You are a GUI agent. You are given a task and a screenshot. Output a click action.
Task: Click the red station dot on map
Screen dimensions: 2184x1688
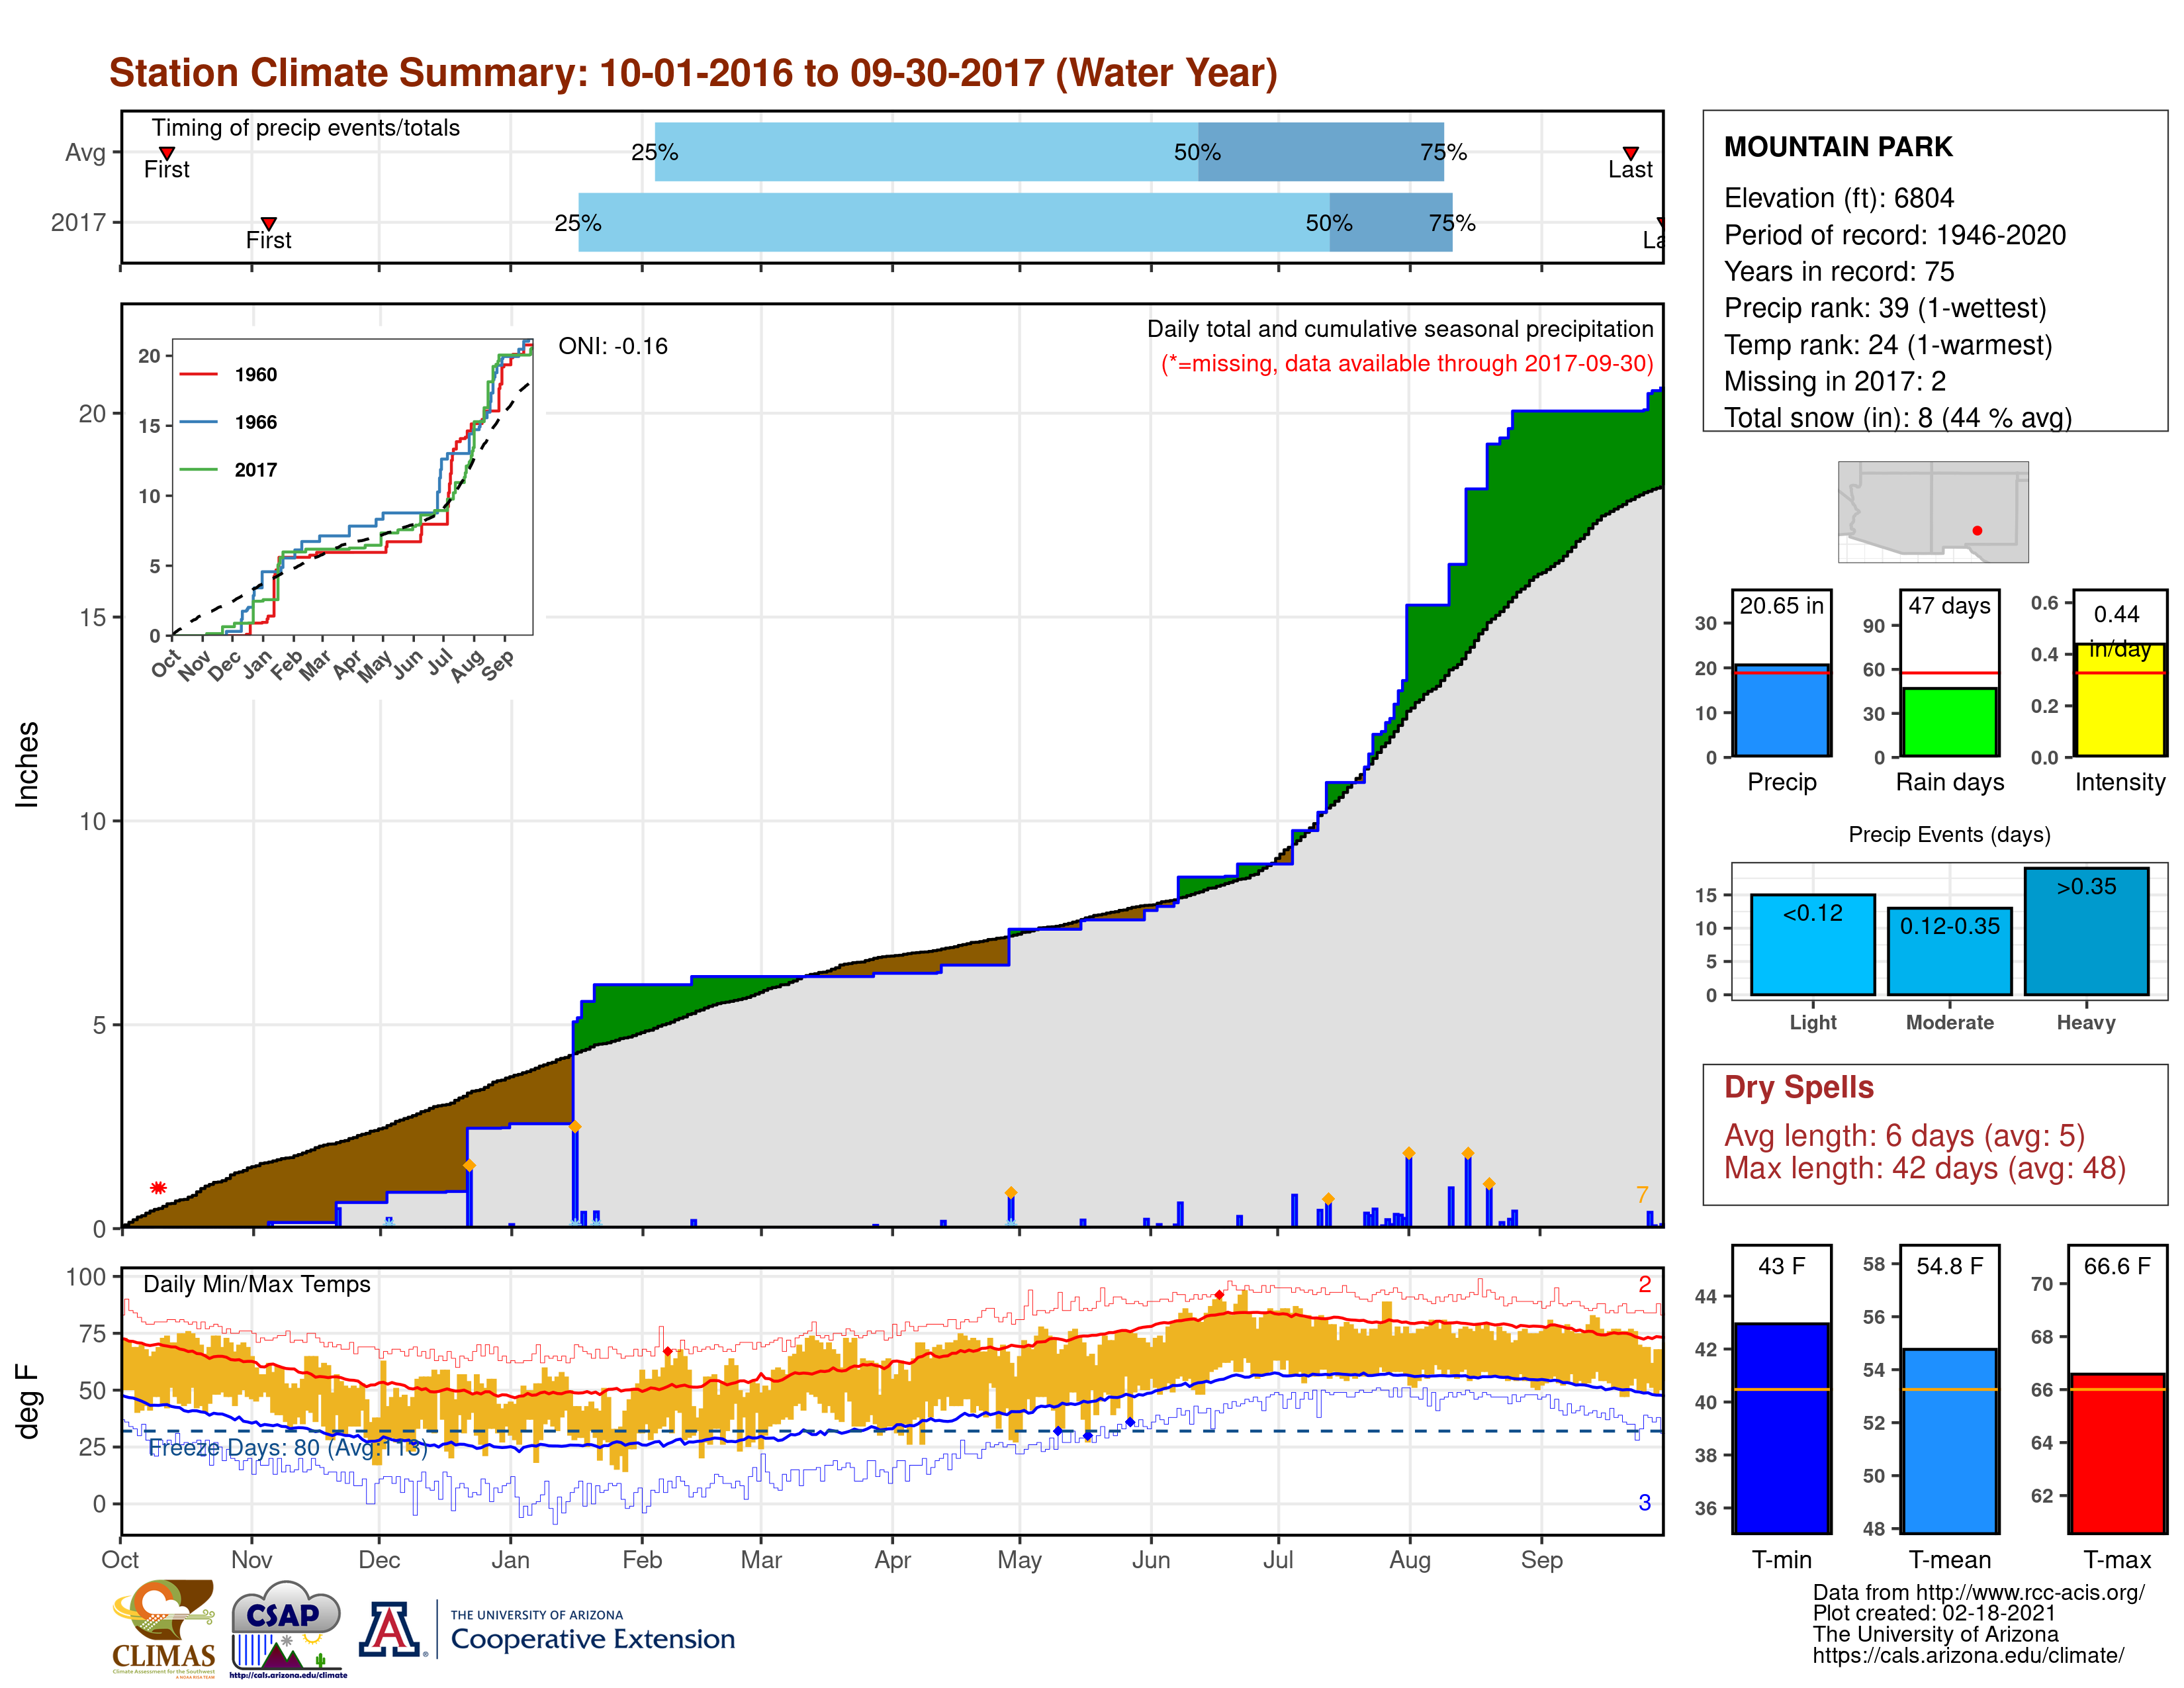(1977, 530)
